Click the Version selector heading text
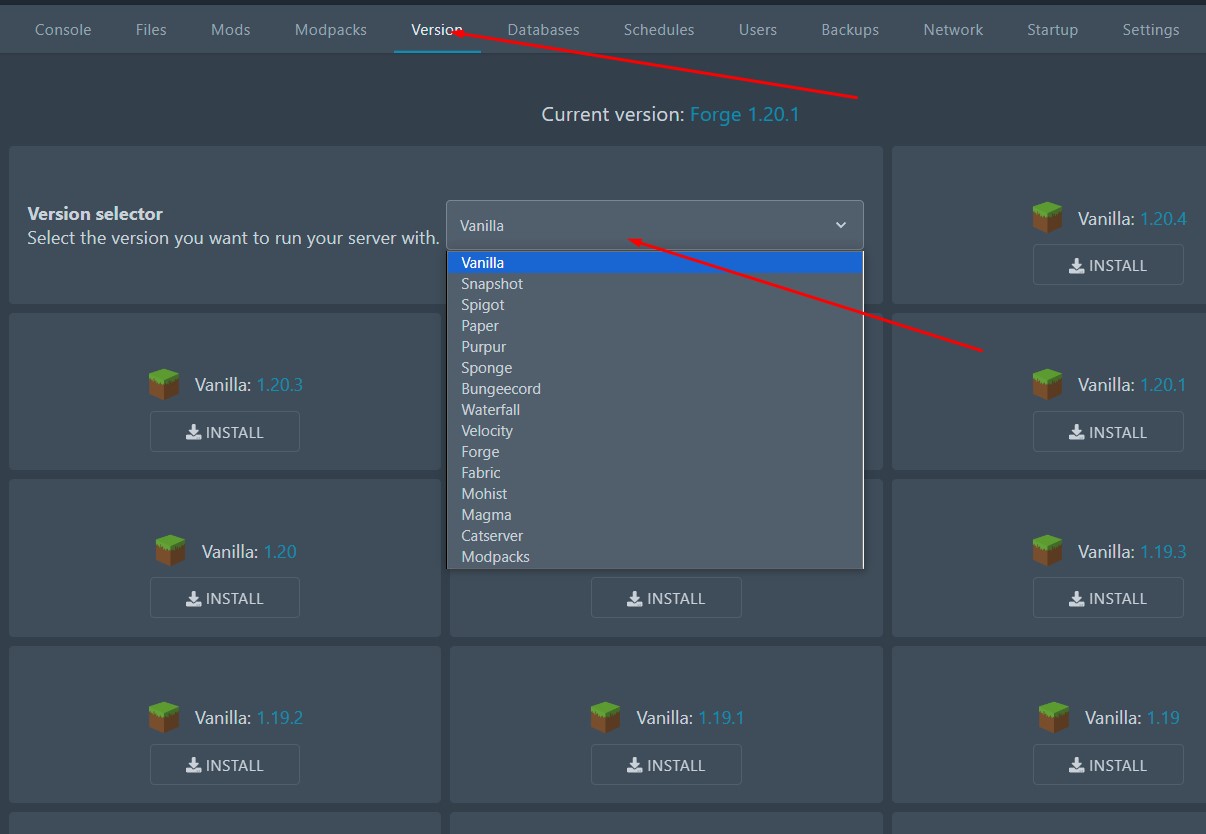 [x=95, y=213]
